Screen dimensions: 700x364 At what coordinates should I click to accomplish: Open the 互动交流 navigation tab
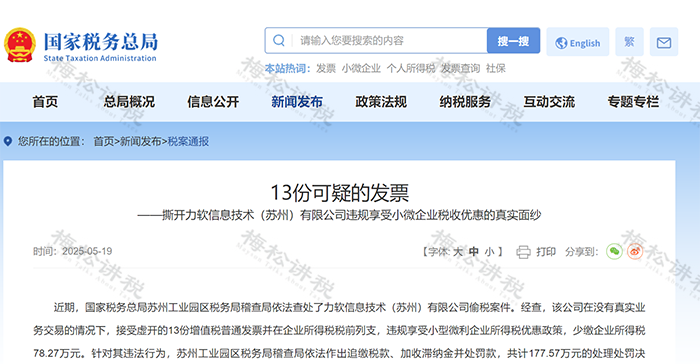click(549, 102)
